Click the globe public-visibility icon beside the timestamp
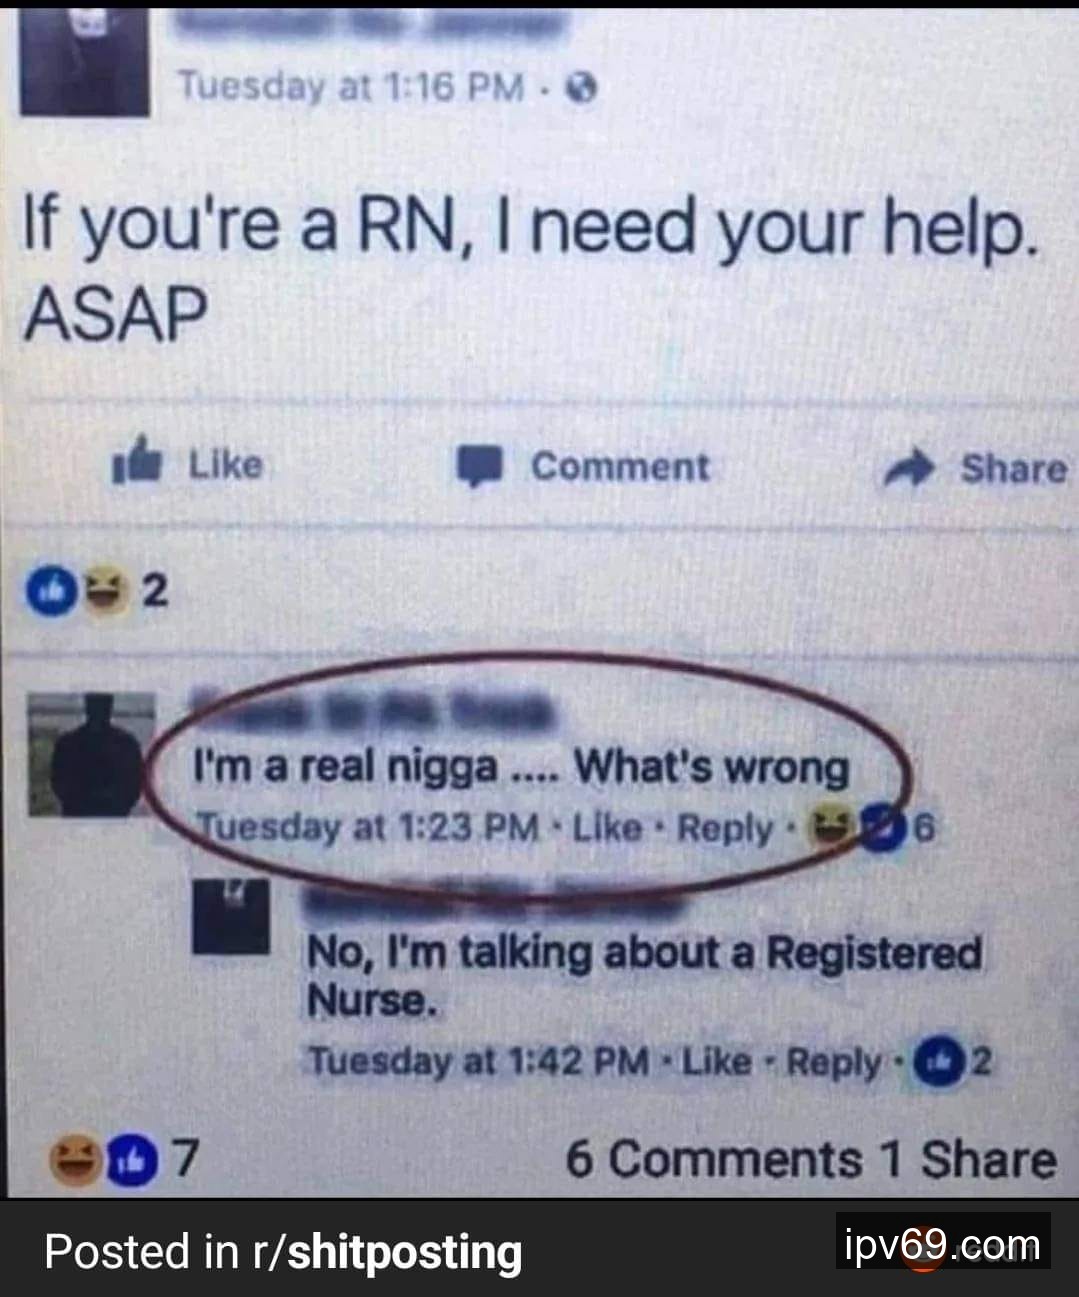 pos(582,90)
